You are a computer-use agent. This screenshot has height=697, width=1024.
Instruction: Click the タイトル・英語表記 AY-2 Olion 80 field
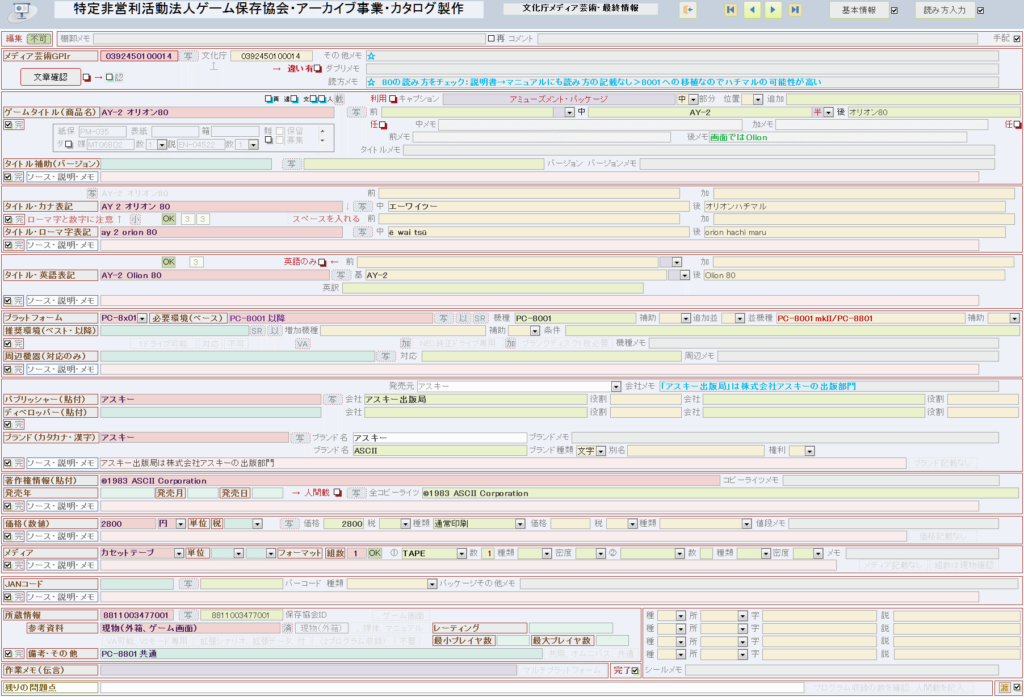(214, 276)
